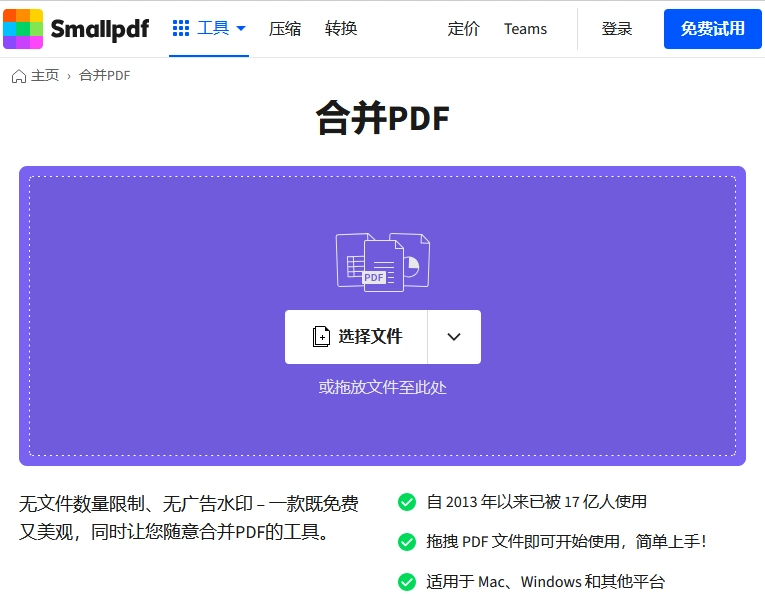Expand the file source chevron dropdown

click(x=454, y=337)
